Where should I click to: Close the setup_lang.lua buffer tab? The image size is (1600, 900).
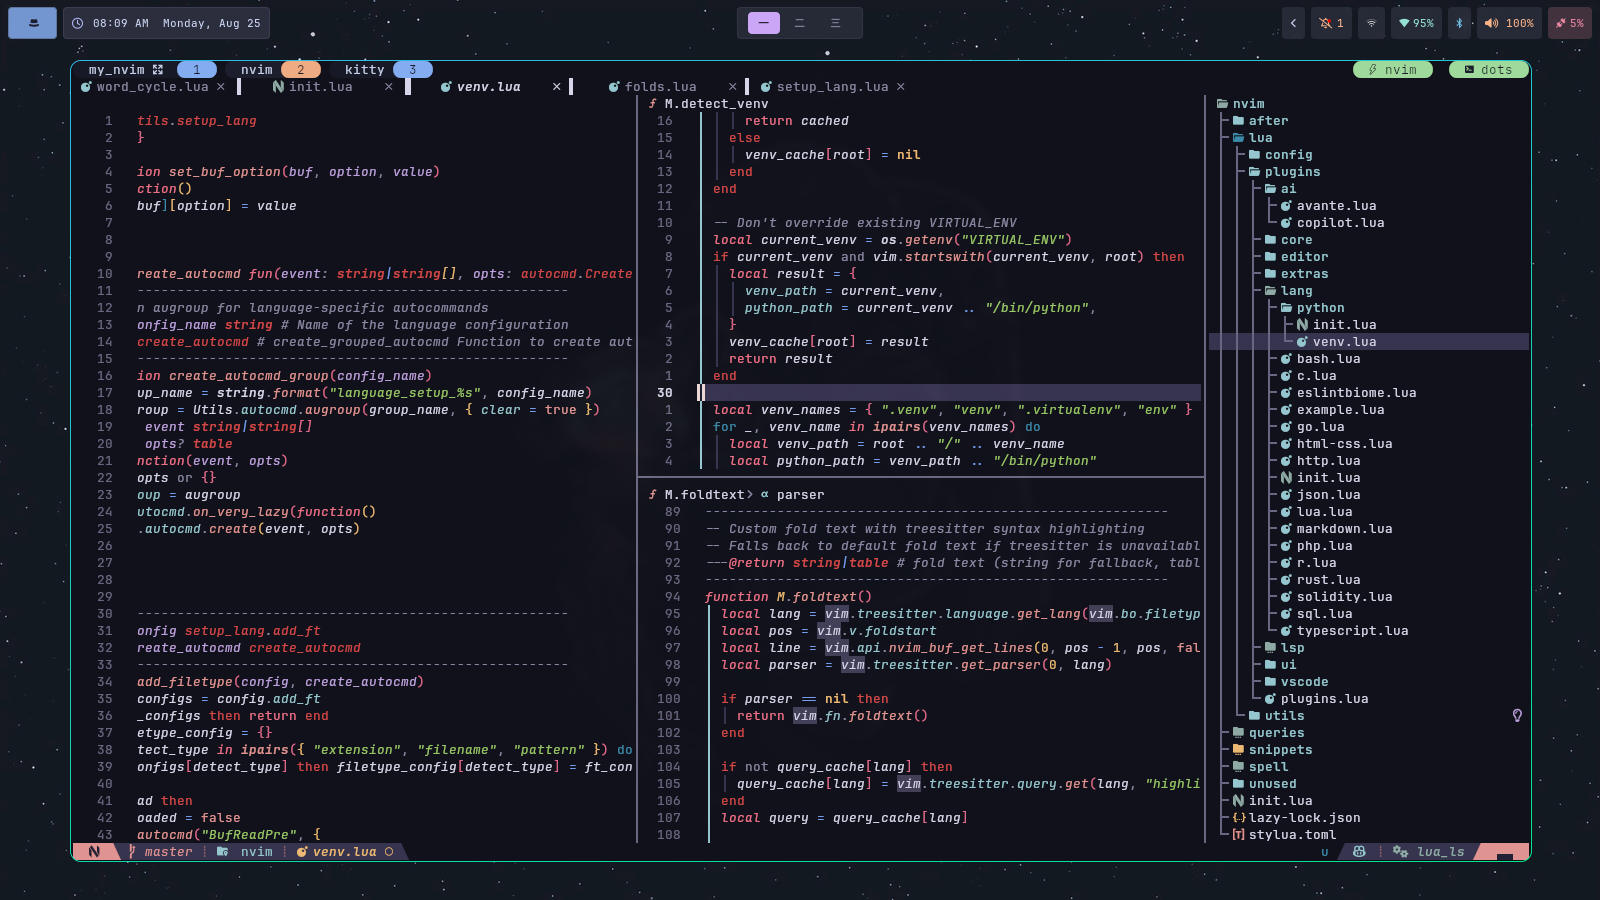tap(901, 87)
